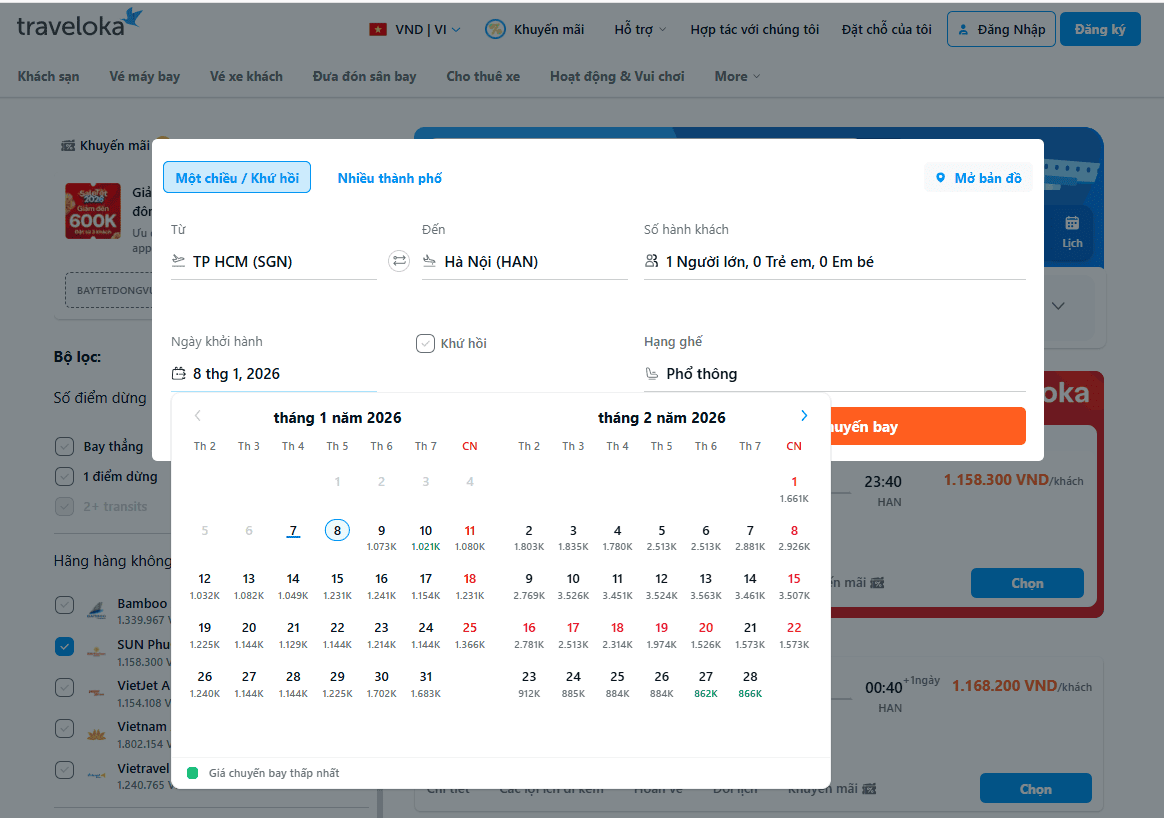Switch to Nhiều thành phố tab
Viewport: 1164px width, 818px height.
click(389, 178)
